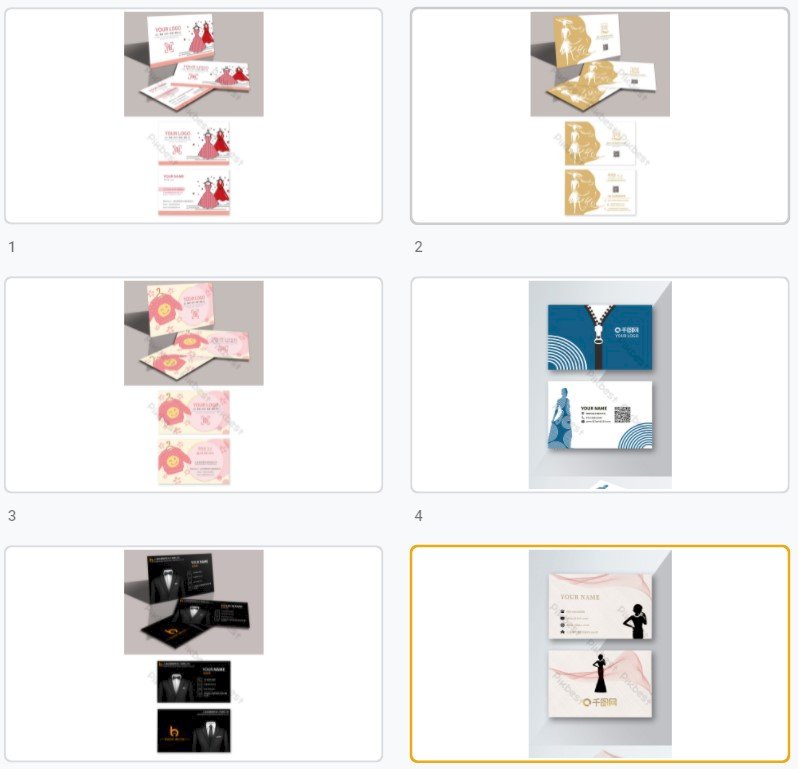Click the white card with QR code in slide 4
The height and width of the screenshot is (769, 798).
(600, 415)
